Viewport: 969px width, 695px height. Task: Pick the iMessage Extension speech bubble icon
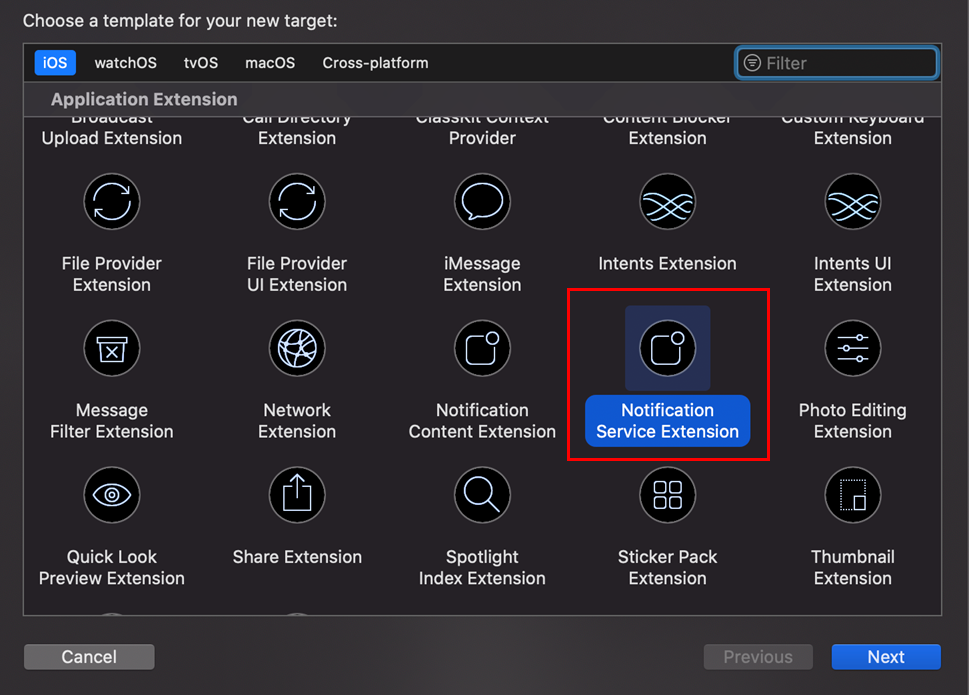[x=482, y=202]
